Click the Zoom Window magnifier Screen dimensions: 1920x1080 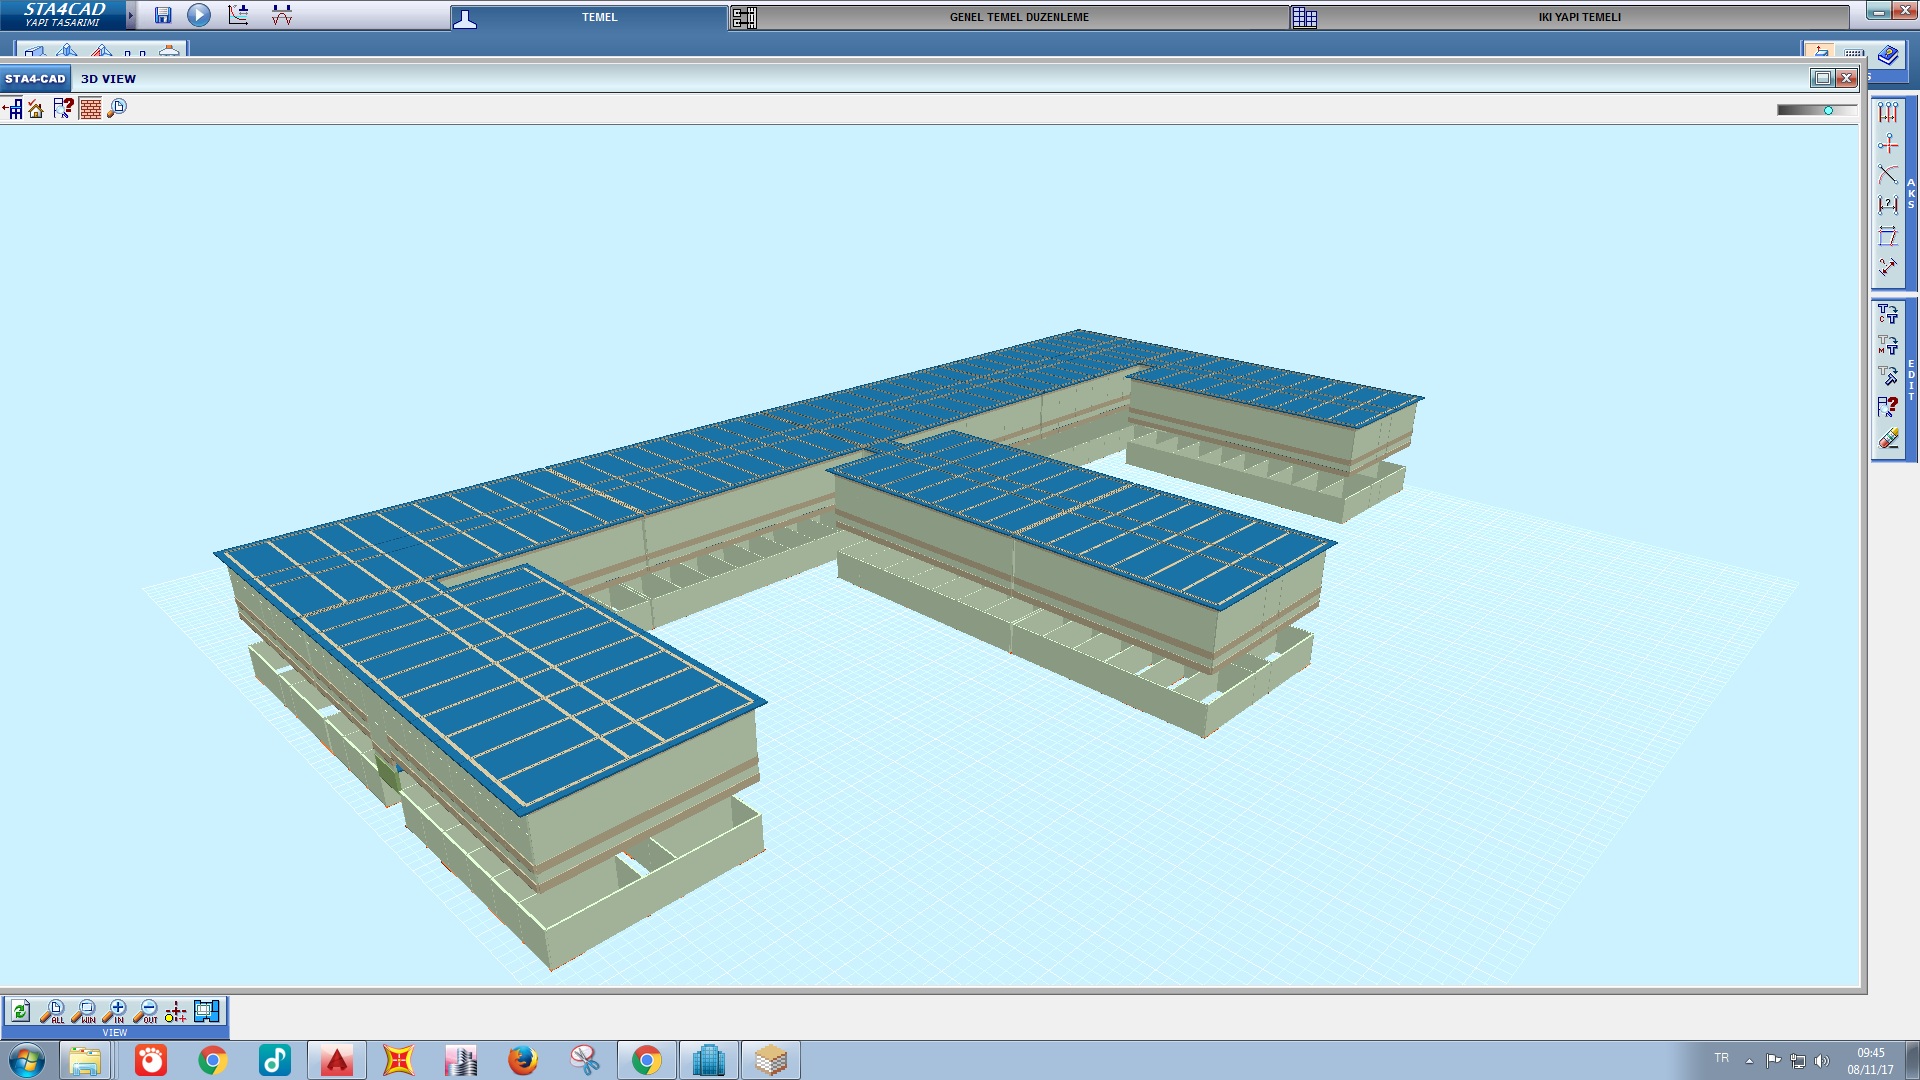click(85, 1011)
